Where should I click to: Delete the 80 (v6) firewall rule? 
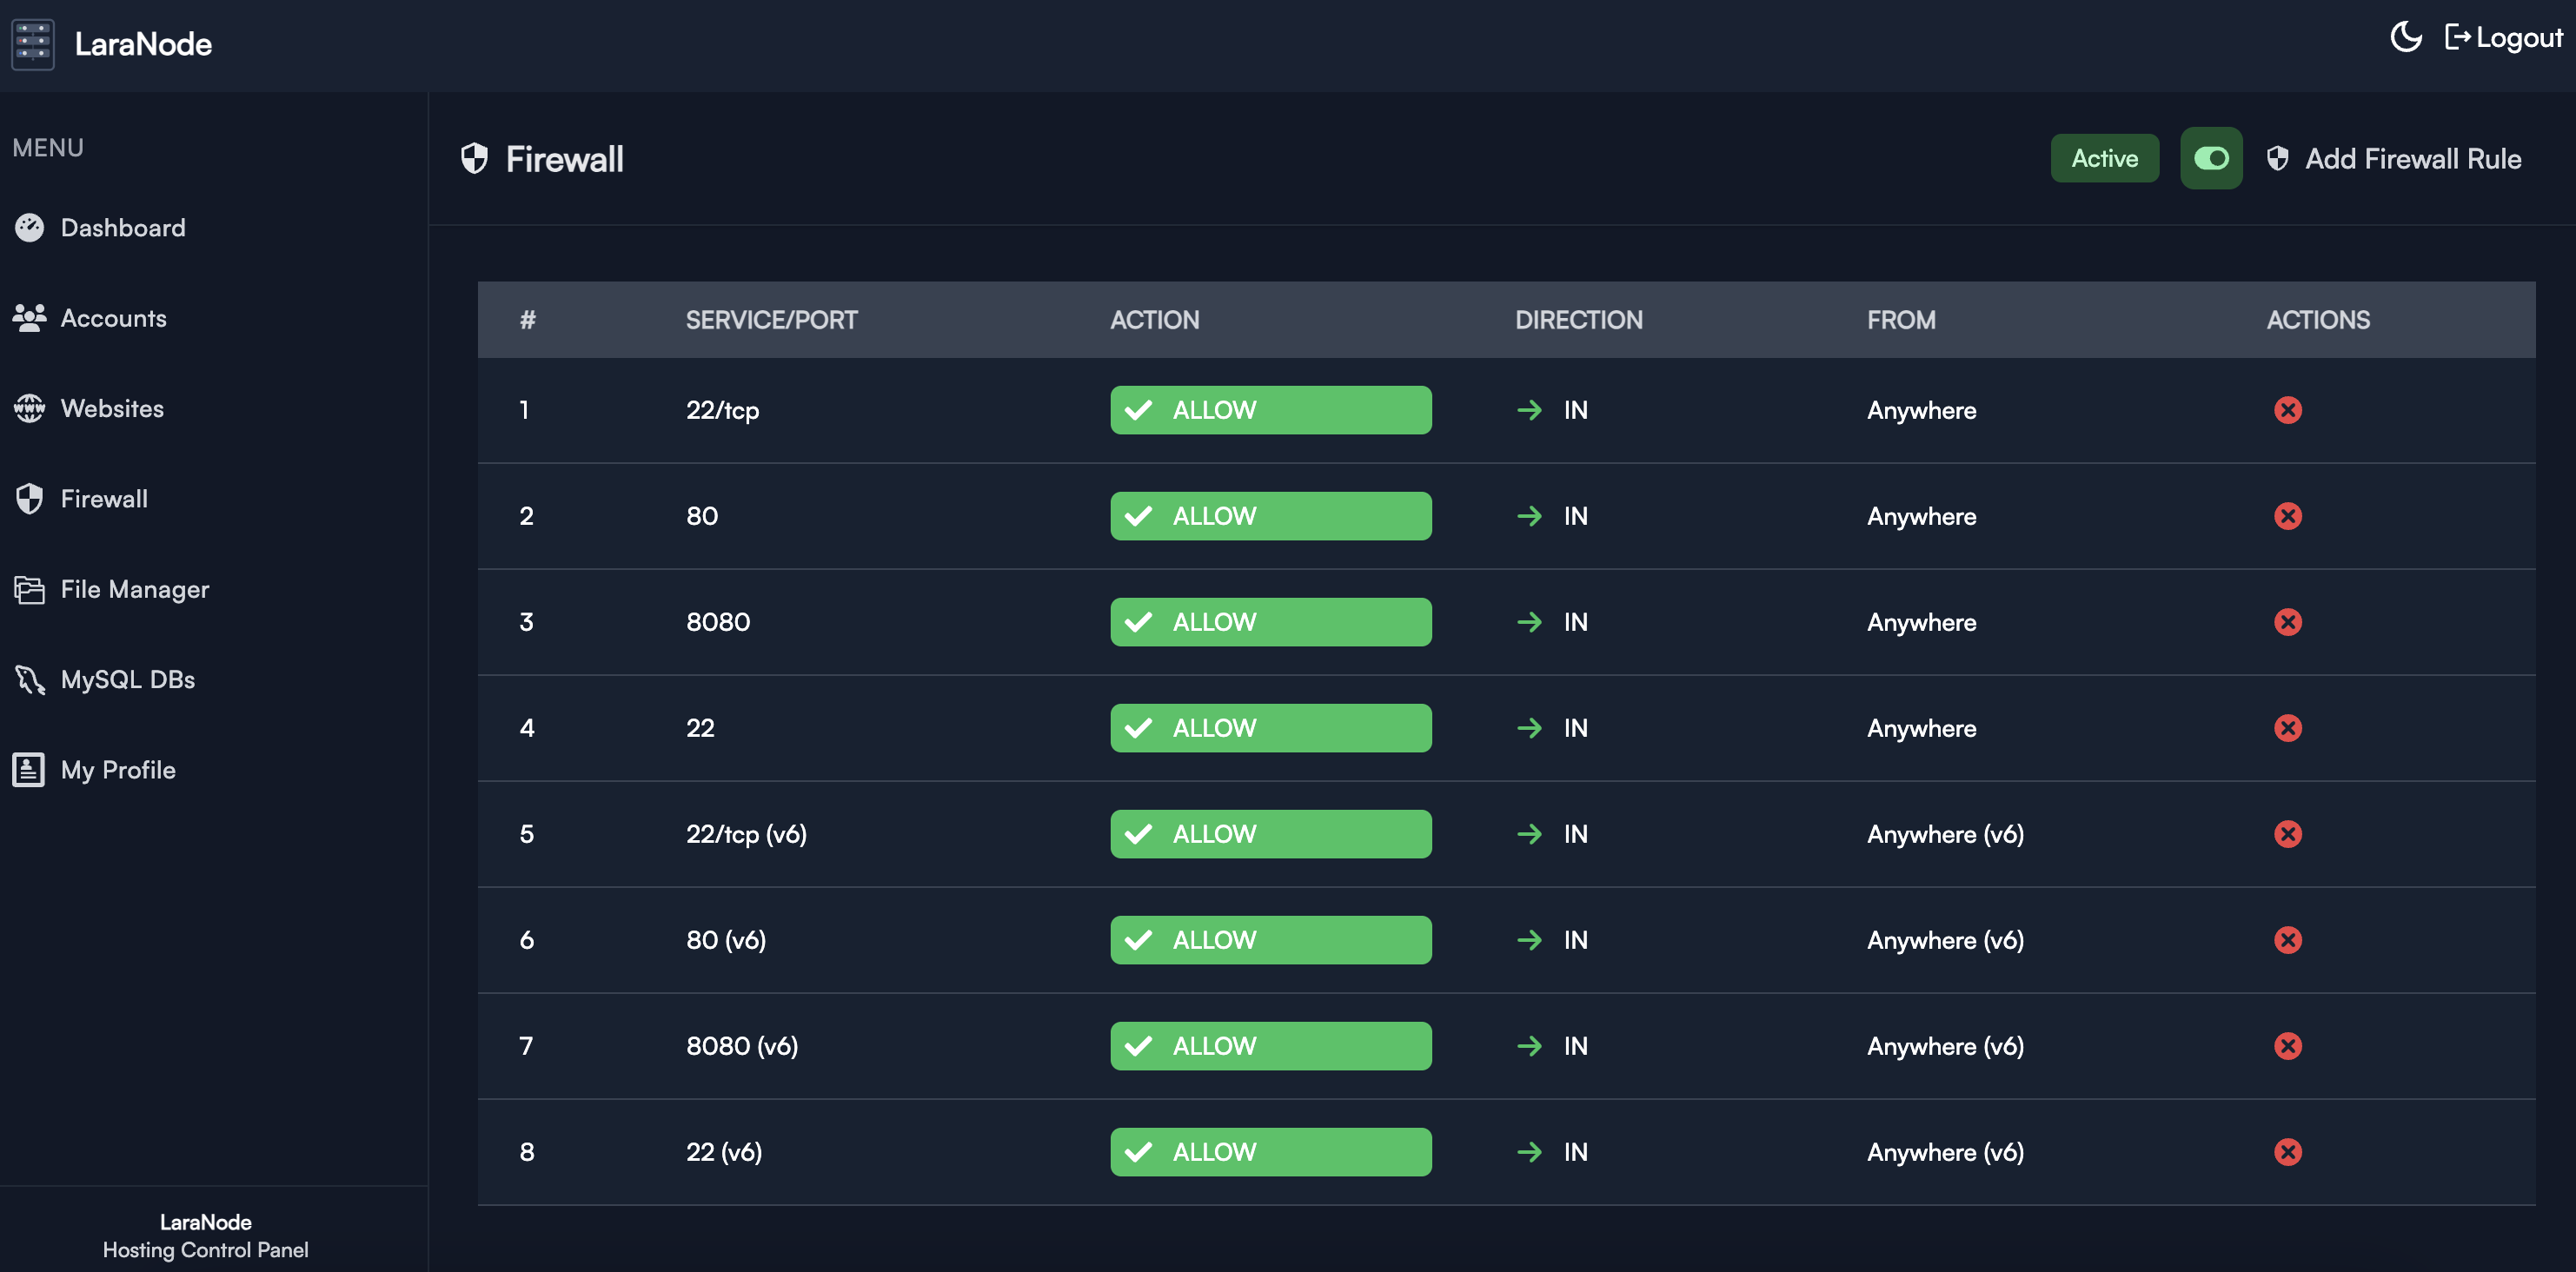pos(2287,940)
